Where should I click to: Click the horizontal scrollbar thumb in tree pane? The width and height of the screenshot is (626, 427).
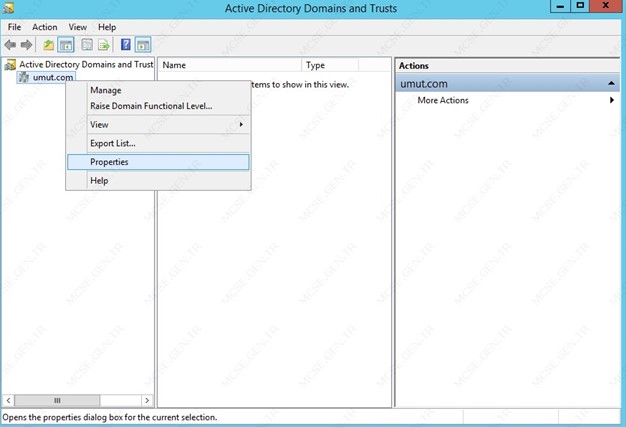click(57, 400)
